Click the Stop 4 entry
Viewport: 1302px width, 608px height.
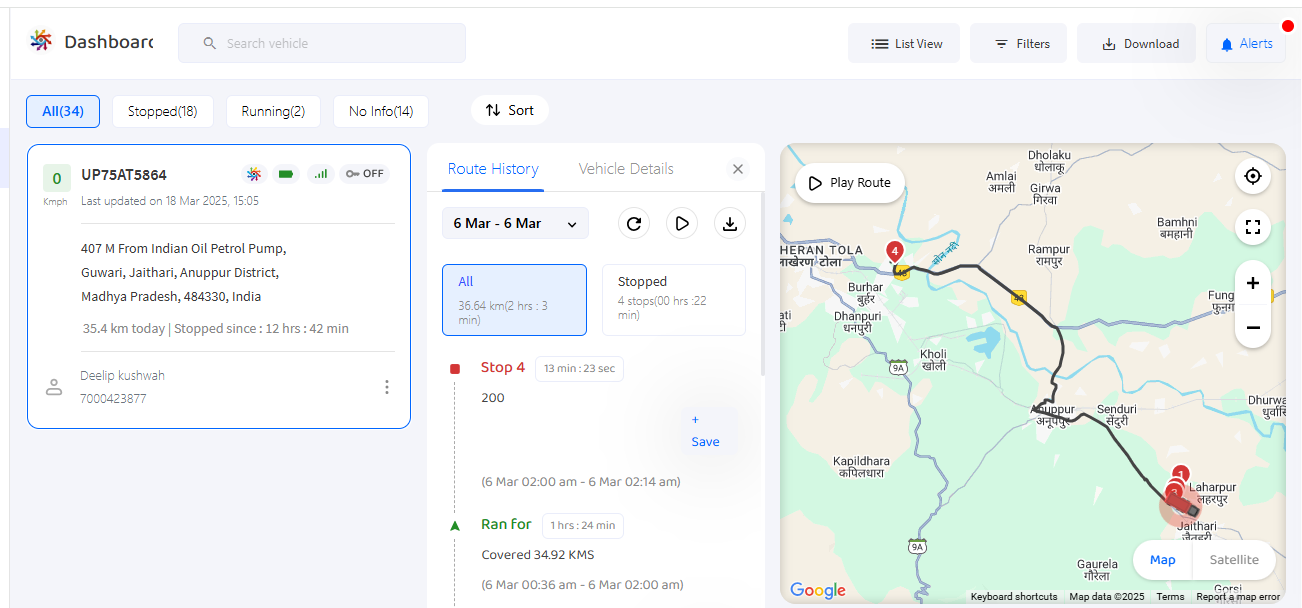pyautogui.click(x=503, y=368)
